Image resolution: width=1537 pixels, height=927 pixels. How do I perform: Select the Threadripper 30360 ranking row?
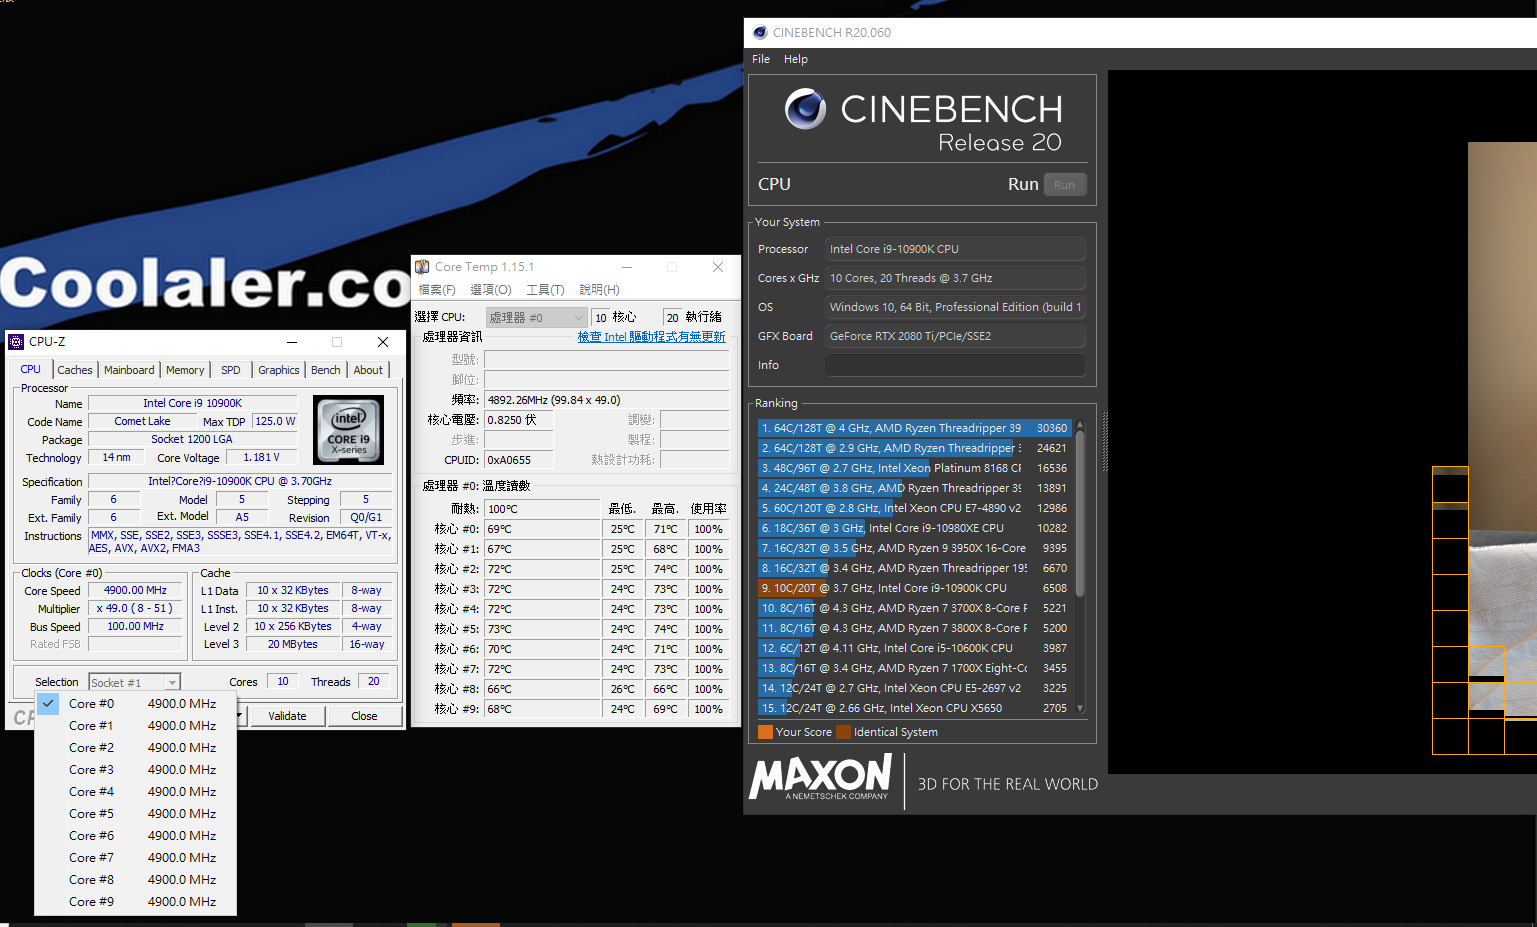click(914, 428)
